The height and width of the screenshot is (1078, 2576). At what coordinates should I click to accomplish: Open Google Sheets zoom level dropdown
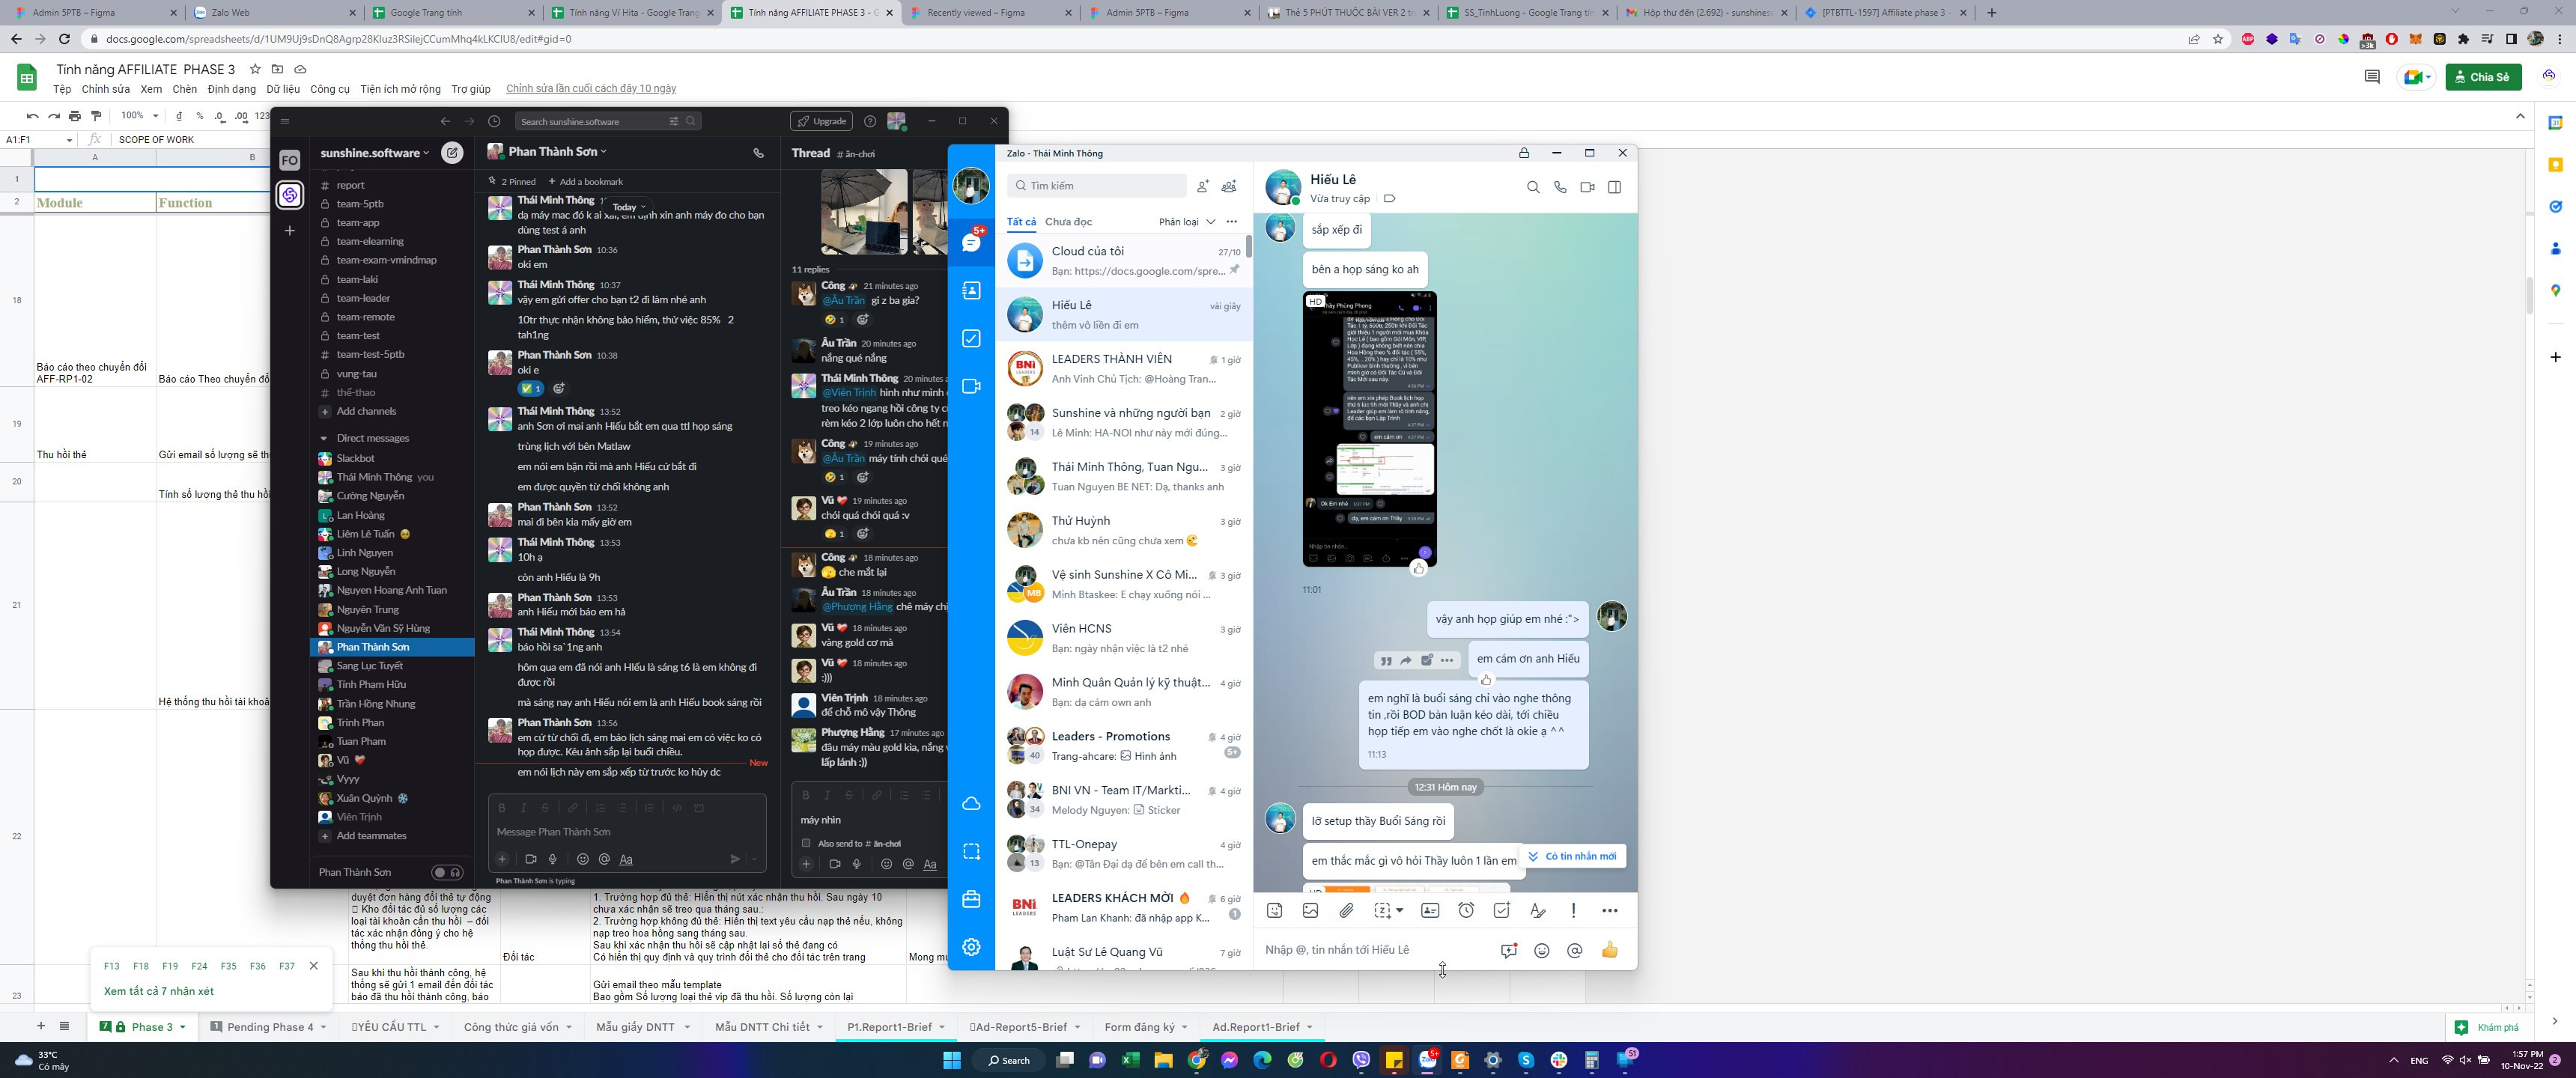point(140,116)
